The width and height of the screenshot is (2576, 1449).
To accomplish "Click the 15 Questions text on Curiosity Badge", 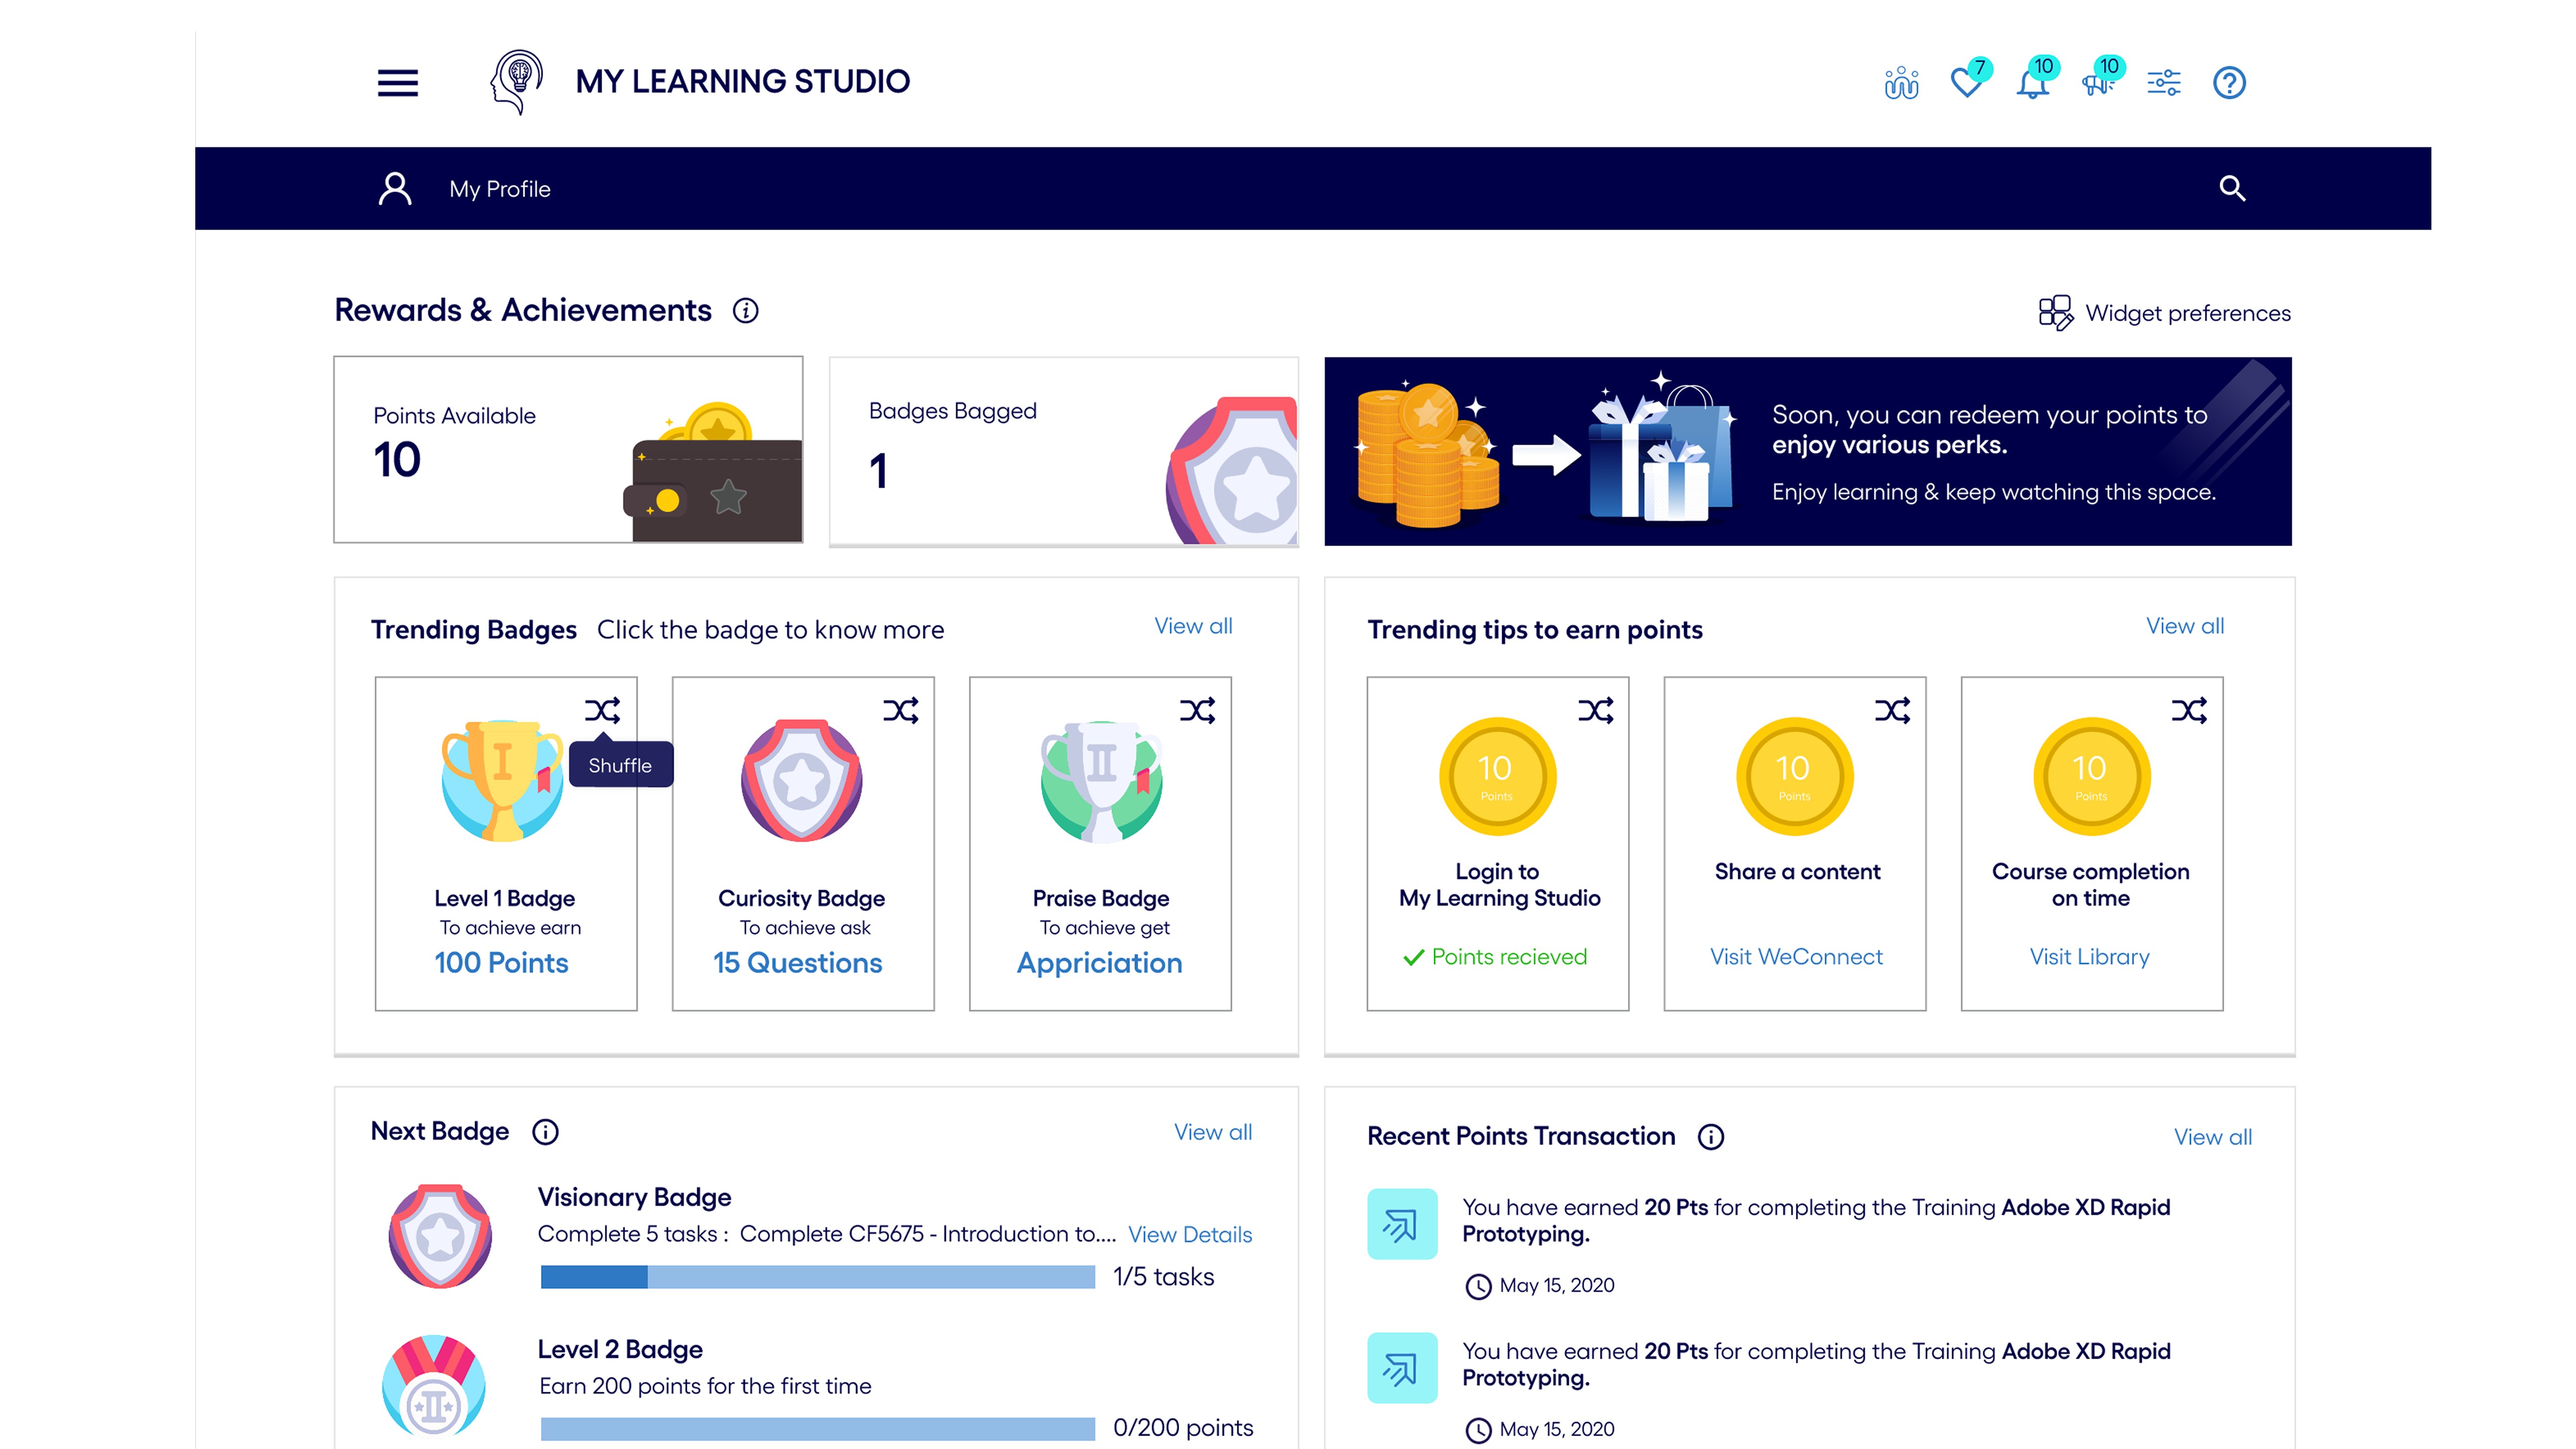I will [x=797, y=963].
